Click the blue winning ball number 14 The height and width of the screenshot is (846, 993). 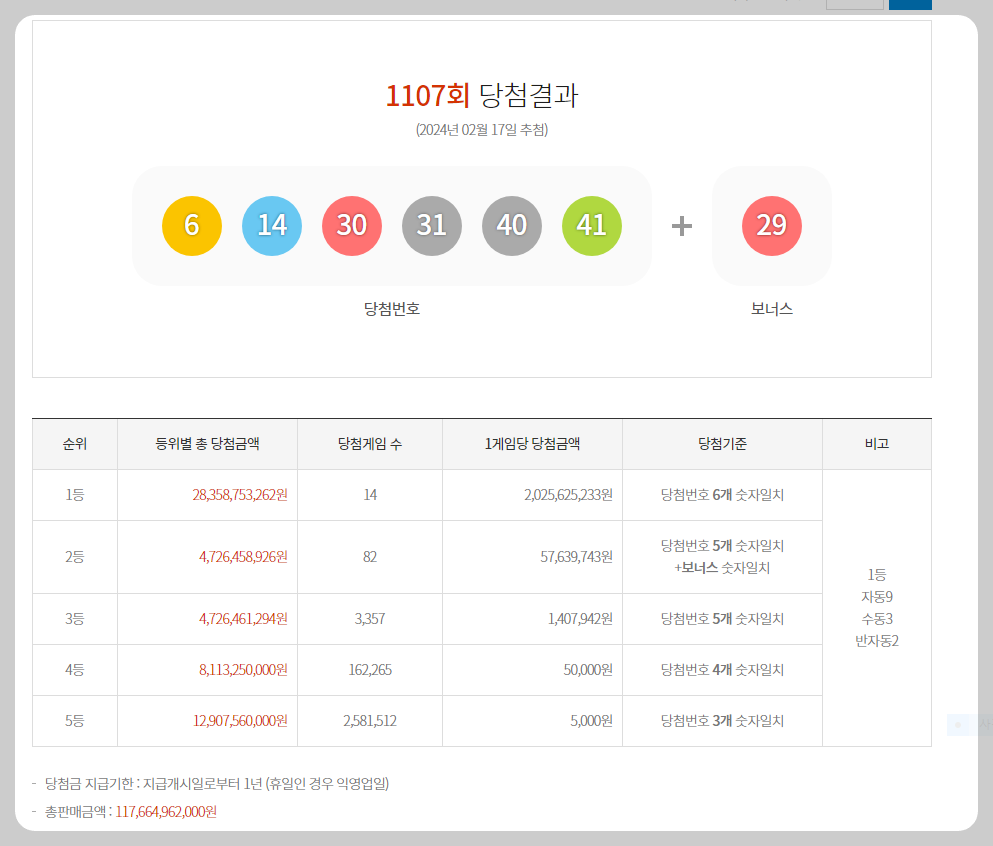coord(272,226)
